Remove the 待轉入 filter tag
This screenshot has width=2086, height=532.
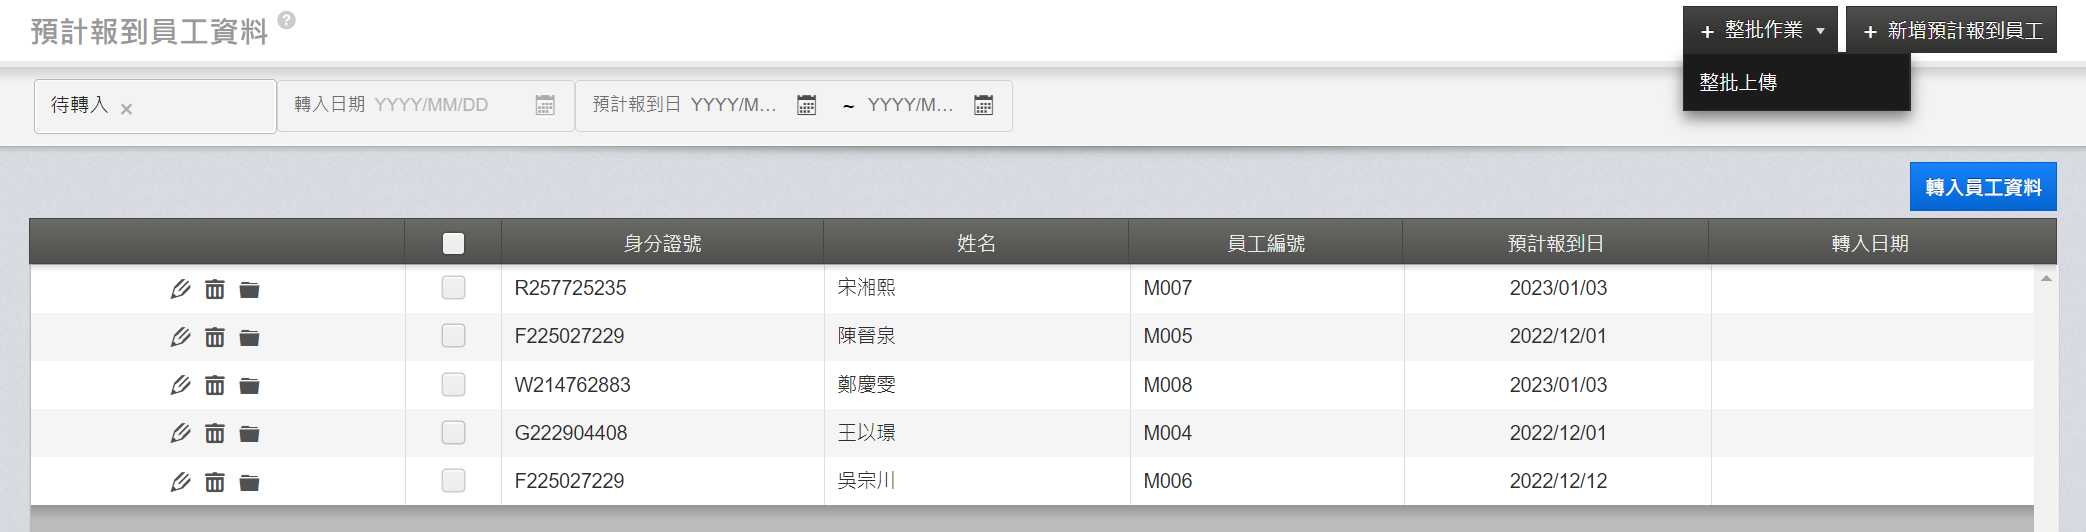coord(126,109)
